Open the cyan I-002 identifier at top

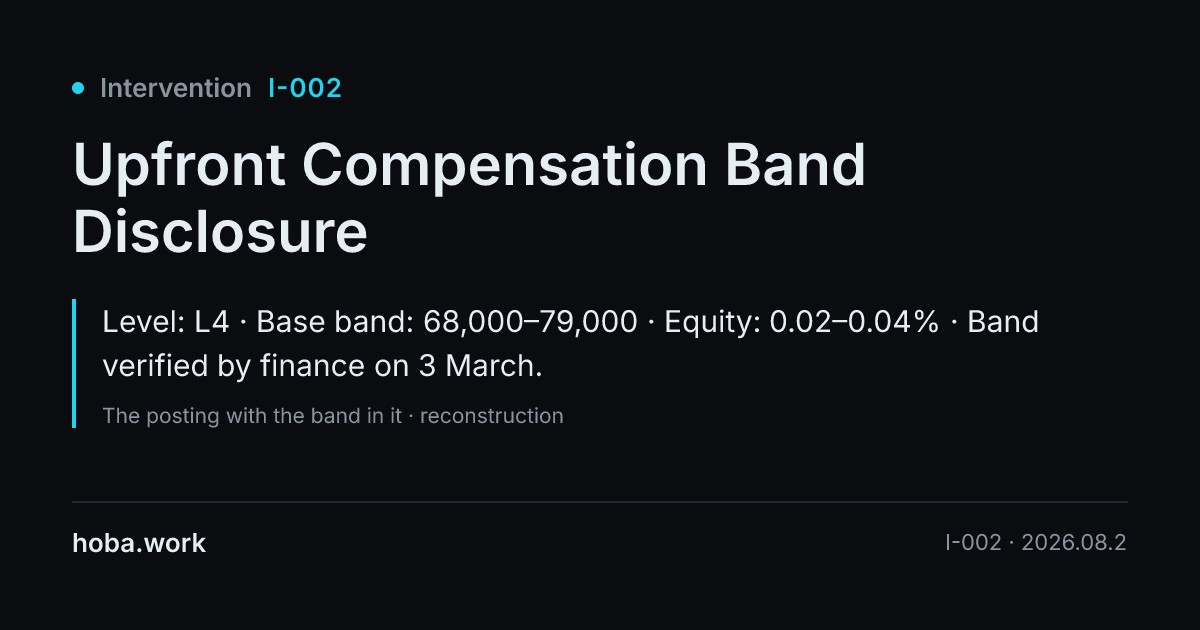[305, 88]
